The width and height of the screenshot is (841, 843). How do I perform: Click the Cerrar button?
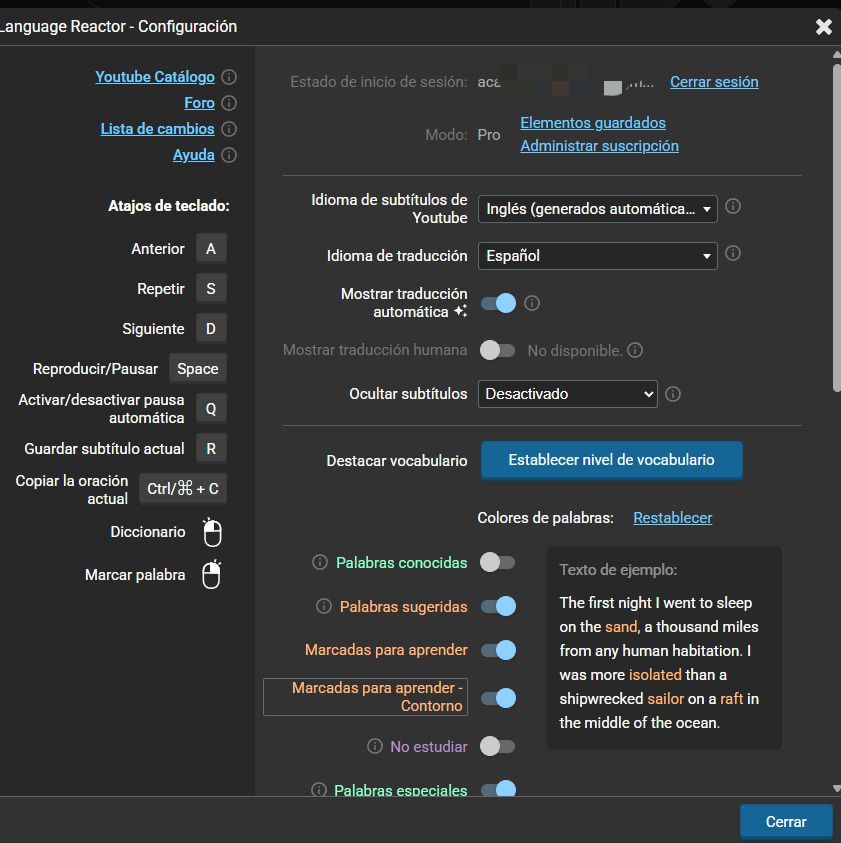pyautogui.click(x=786, y=821)
